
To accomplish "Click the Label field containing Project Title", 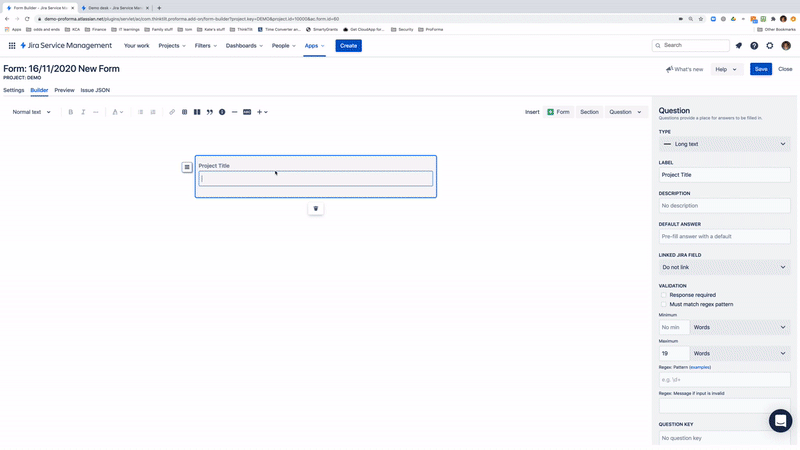I will [x=724, y=174].
